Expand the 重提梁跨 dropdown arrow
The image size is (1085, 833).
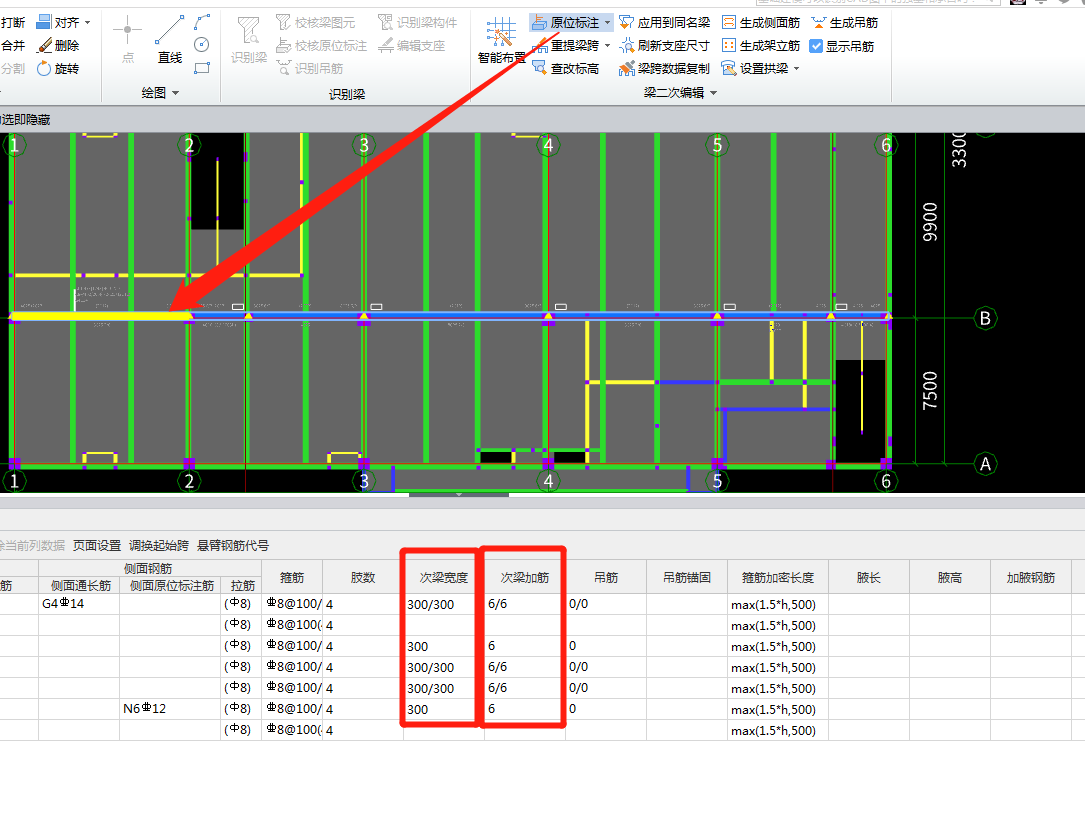(x=608, y=46)
